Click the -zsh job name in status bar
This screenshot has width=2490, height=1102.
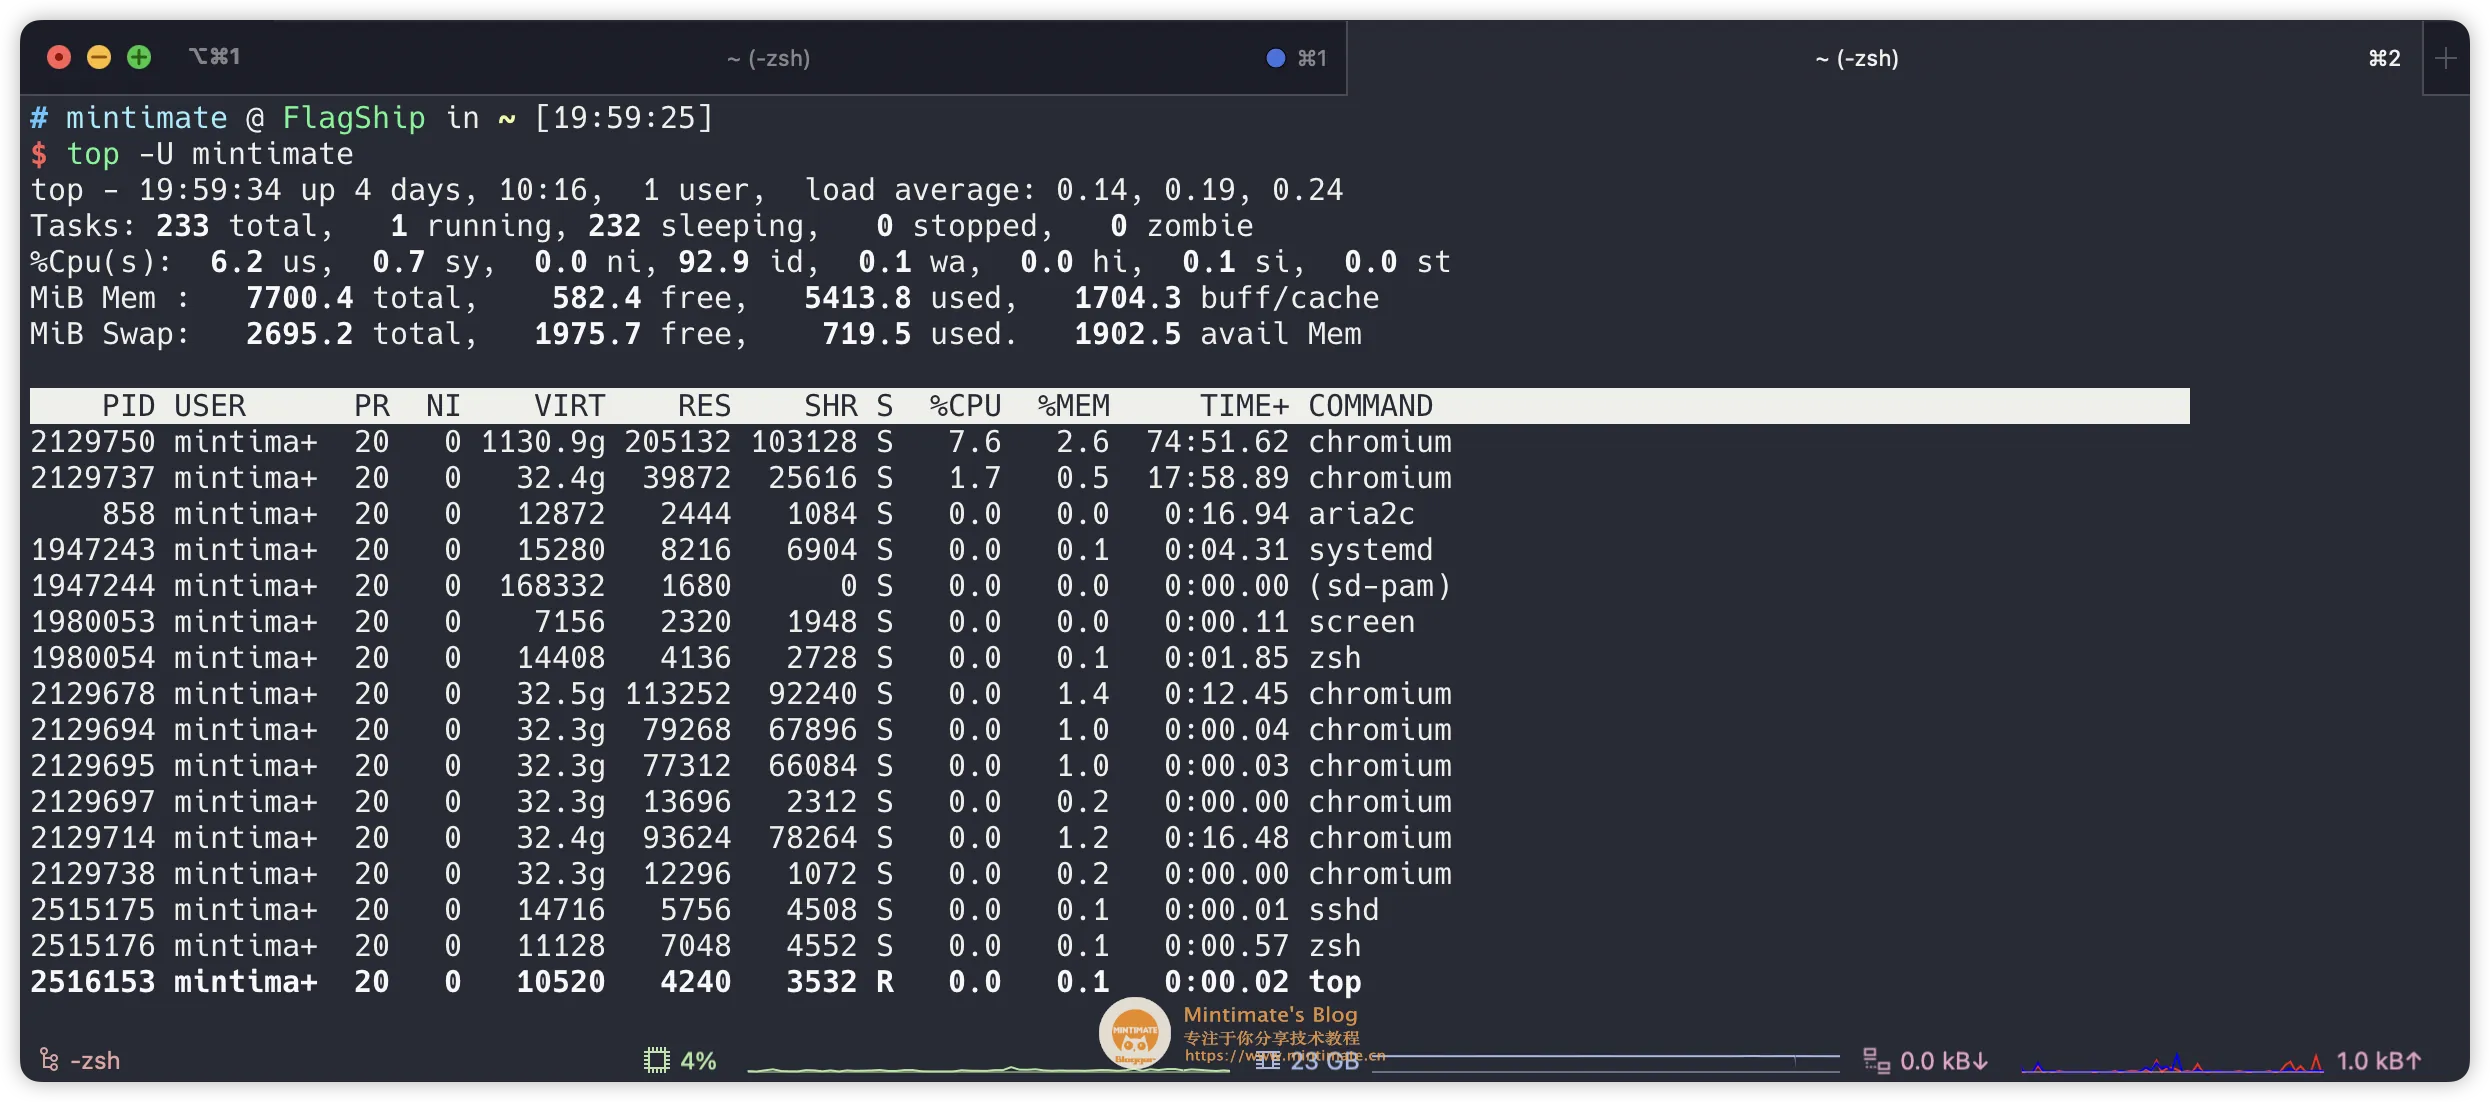[x=95, y=1060]
